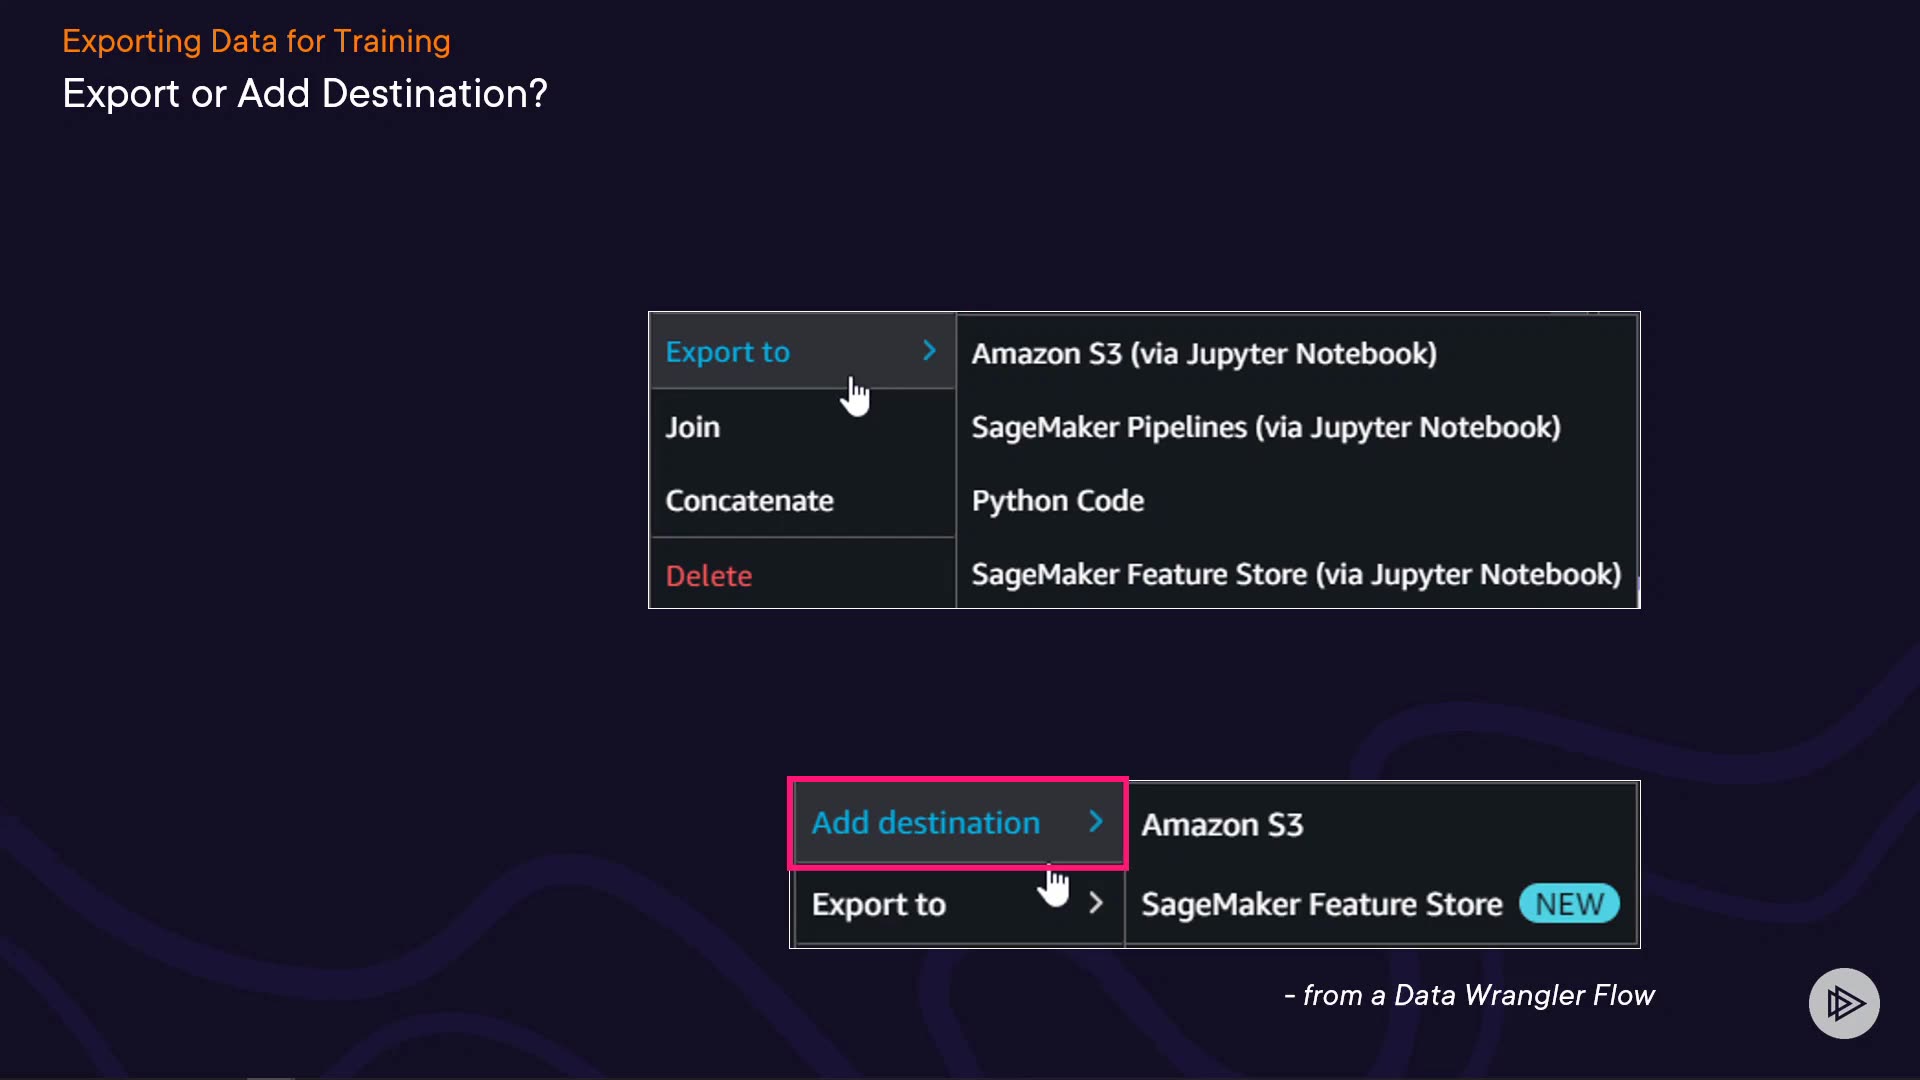The height and width of the screenshot is (1080, 1920).
Task: Choose Amazon S3 under Add destination
Action: [1222, 825]
